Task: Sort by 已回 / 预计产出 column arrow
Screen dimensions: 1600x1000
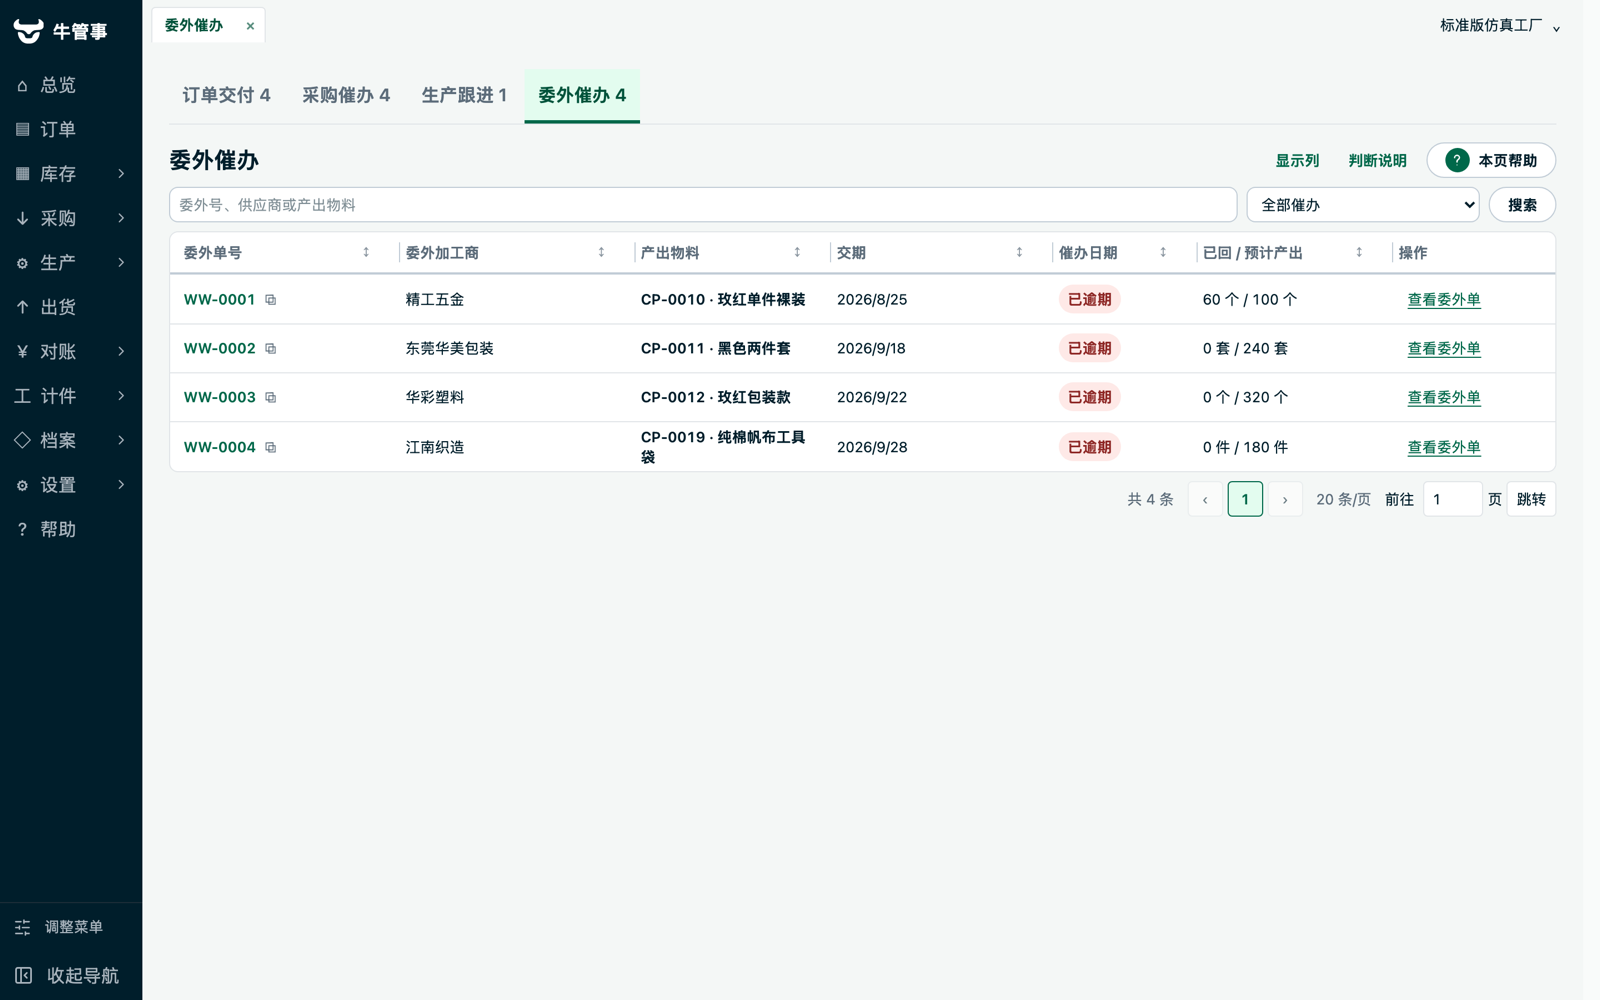Action: click(1359, 253)
